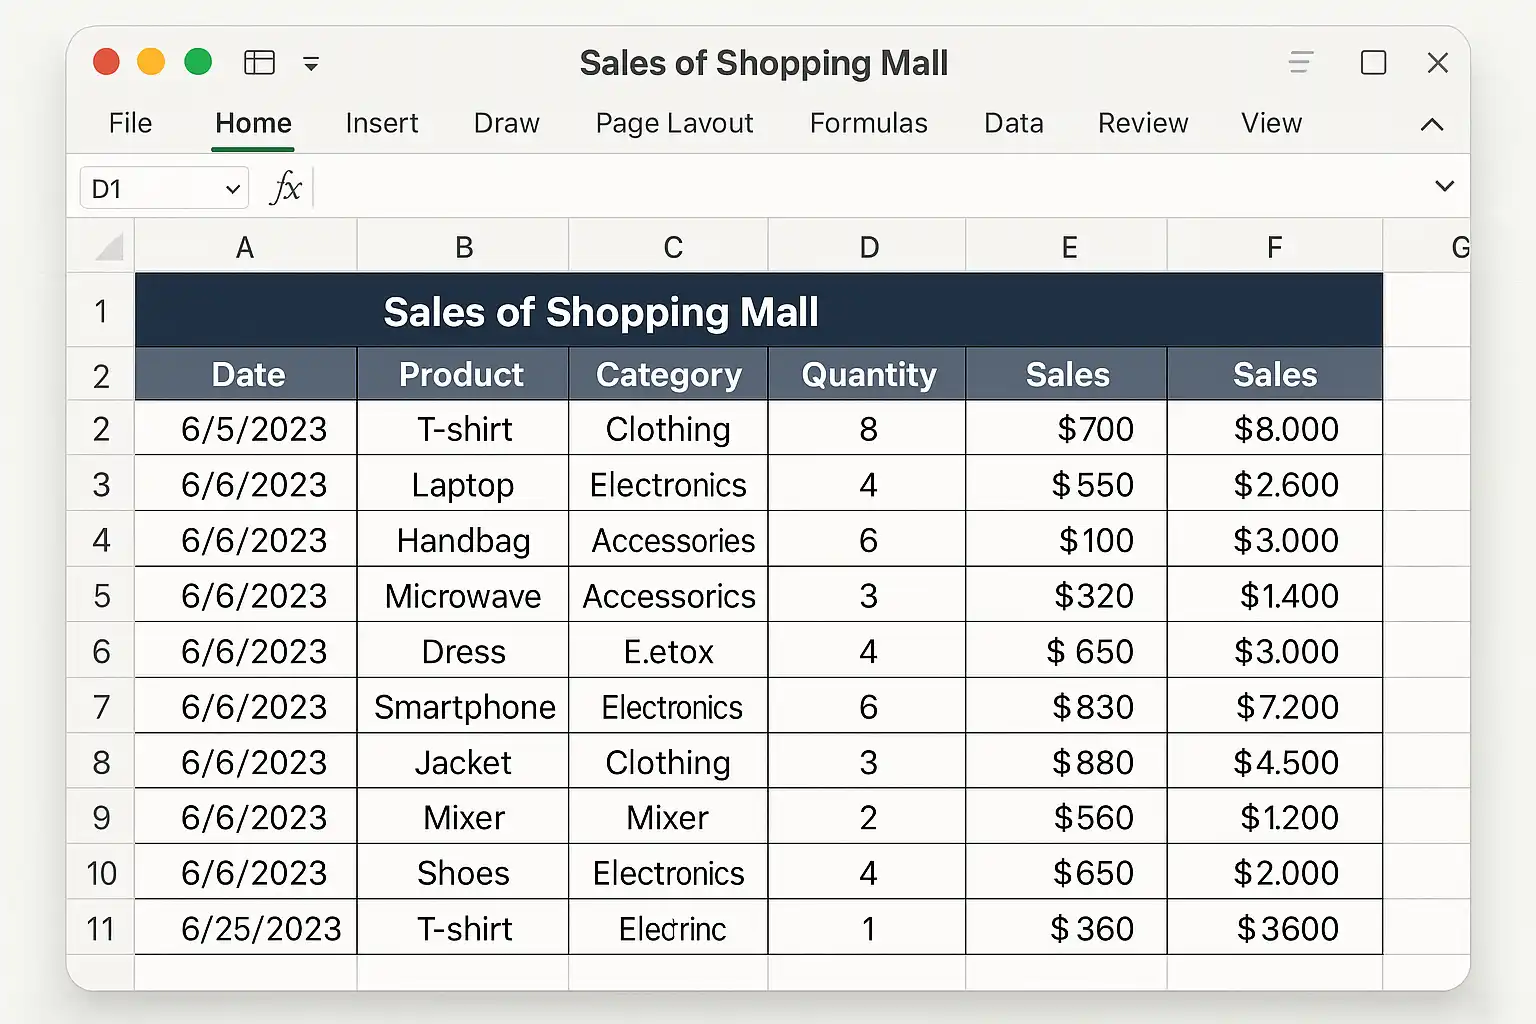Click the fx insert function icon
Image resolution: width=1536 pixels, height=1024 pixels.
click(x=286, y=187)
